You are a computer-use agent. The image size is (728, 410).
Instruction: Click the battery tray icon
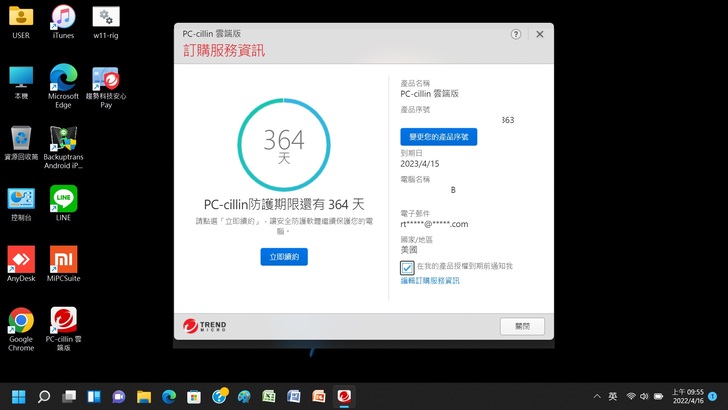[x=658, y=396]
